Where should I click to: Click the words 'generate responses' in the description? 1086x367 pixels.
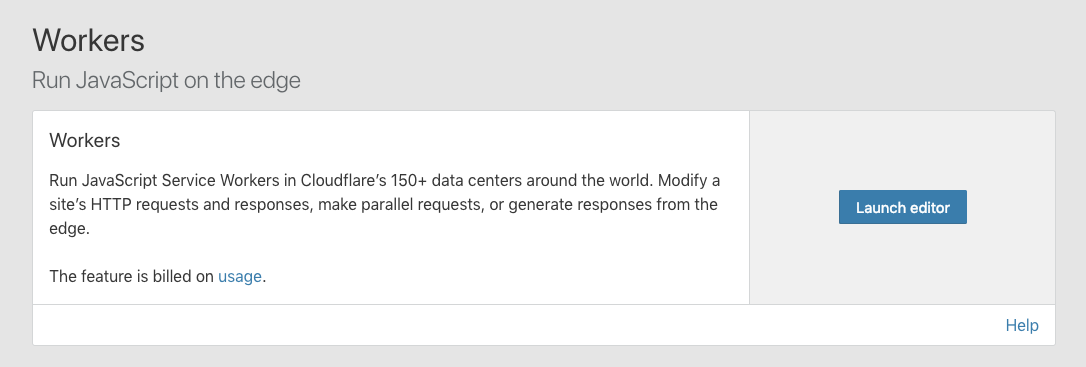coord(560,205)
